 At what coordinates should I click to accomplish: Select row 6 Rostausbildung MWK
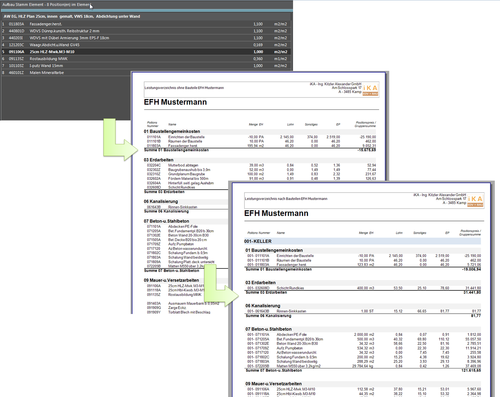[x=146, y=59]
